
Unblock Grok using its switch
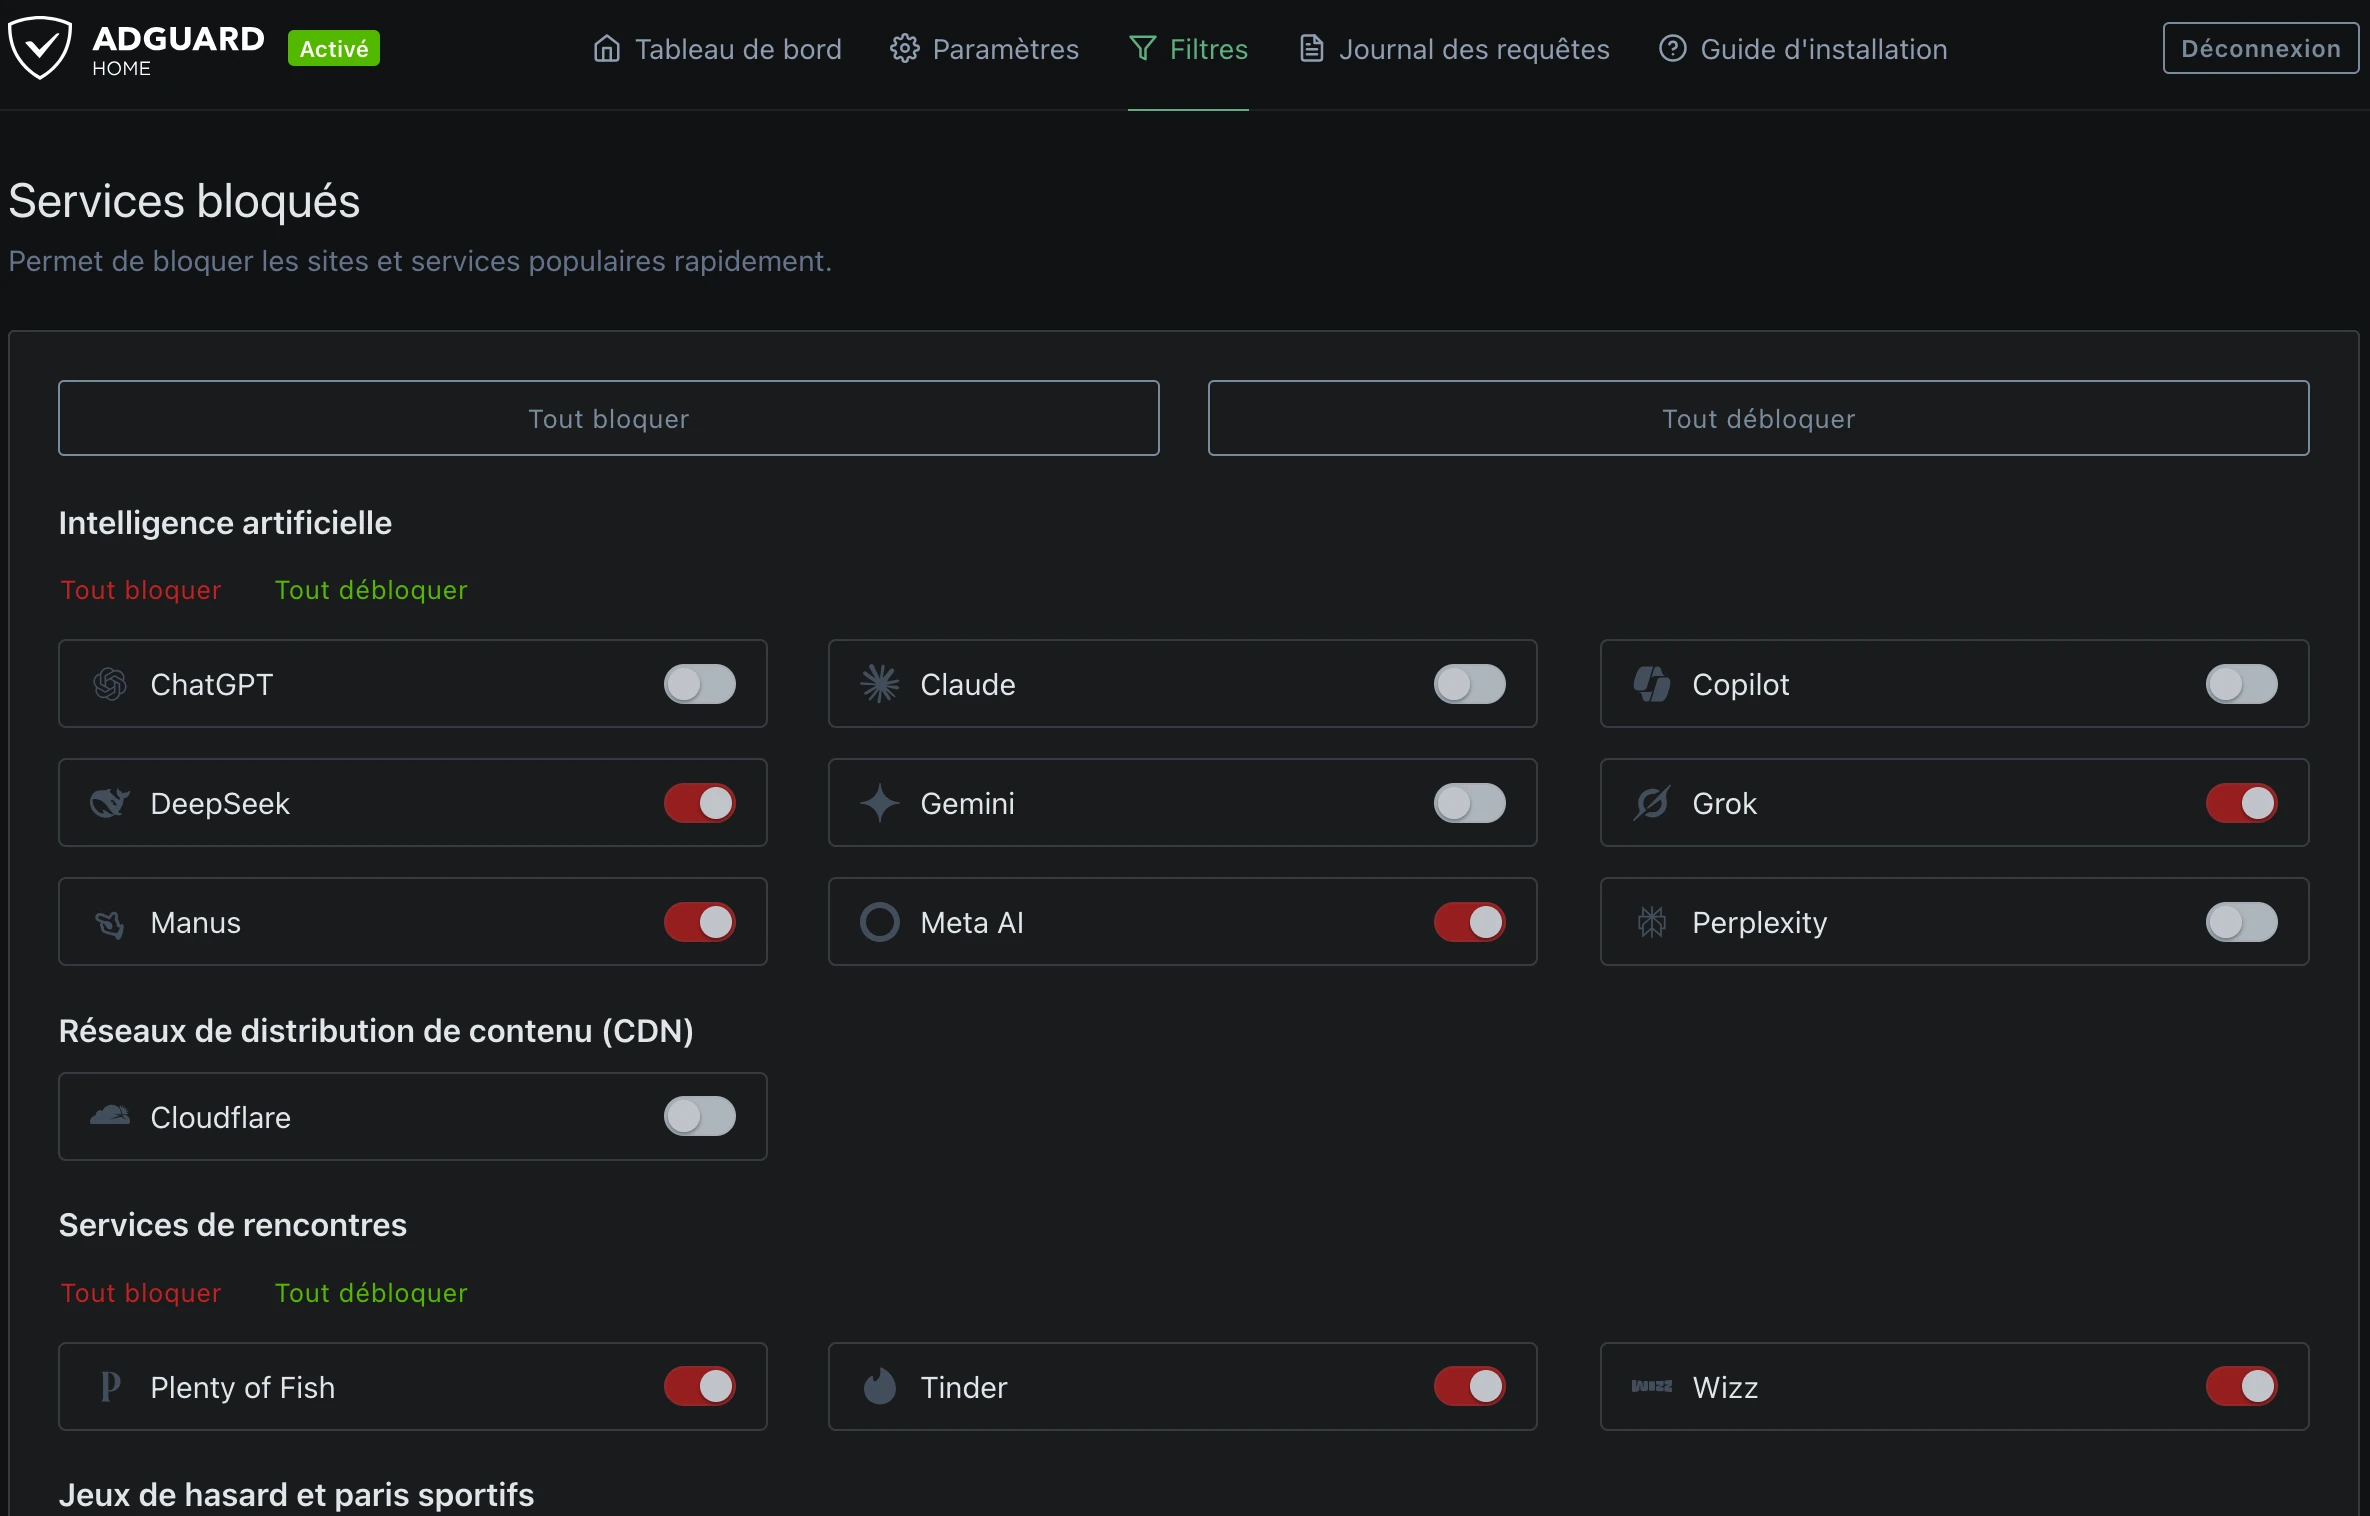(x=2242, y=803)
